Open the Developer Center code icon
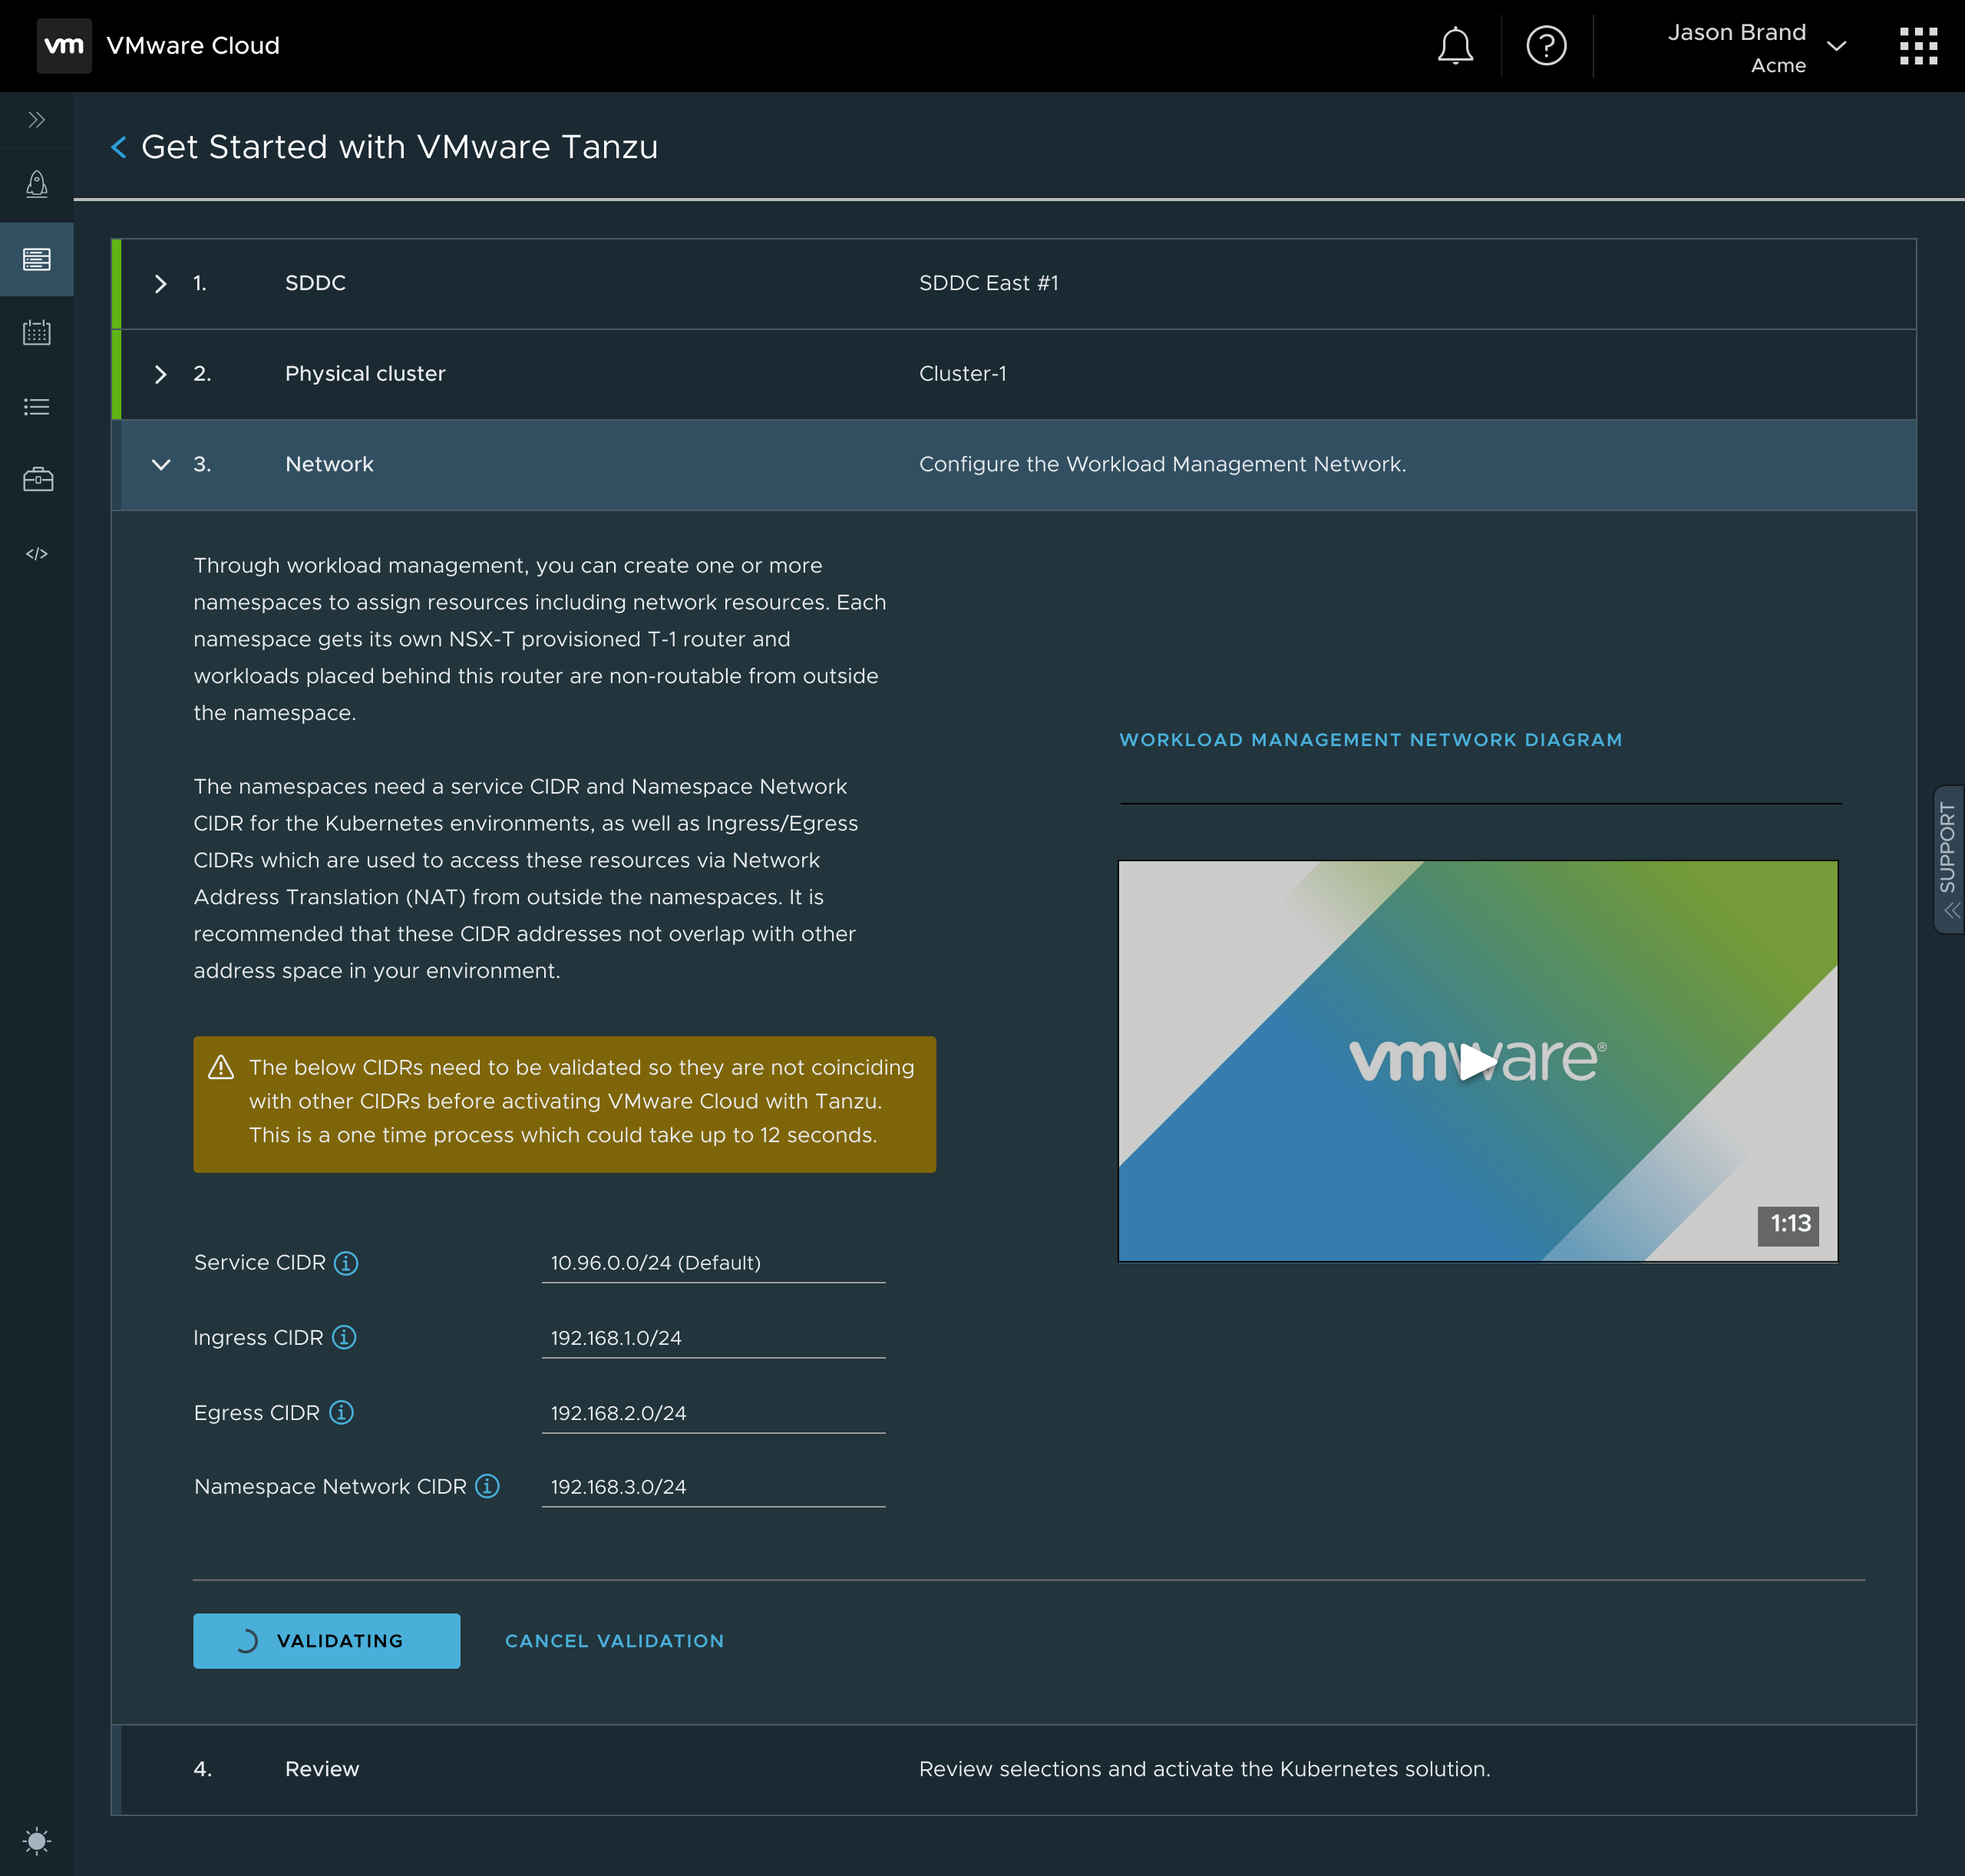This screenshot has height=1876, width=1965. tap(37, 552)
